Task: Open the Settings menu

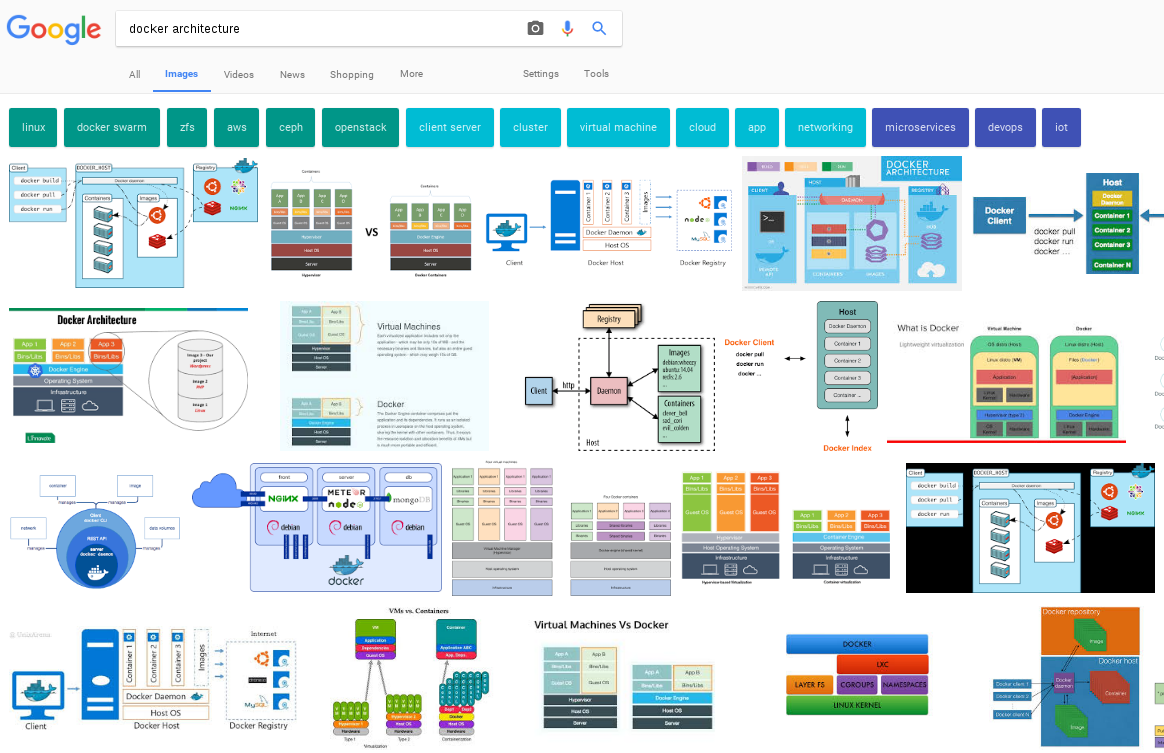Action: 540,74
